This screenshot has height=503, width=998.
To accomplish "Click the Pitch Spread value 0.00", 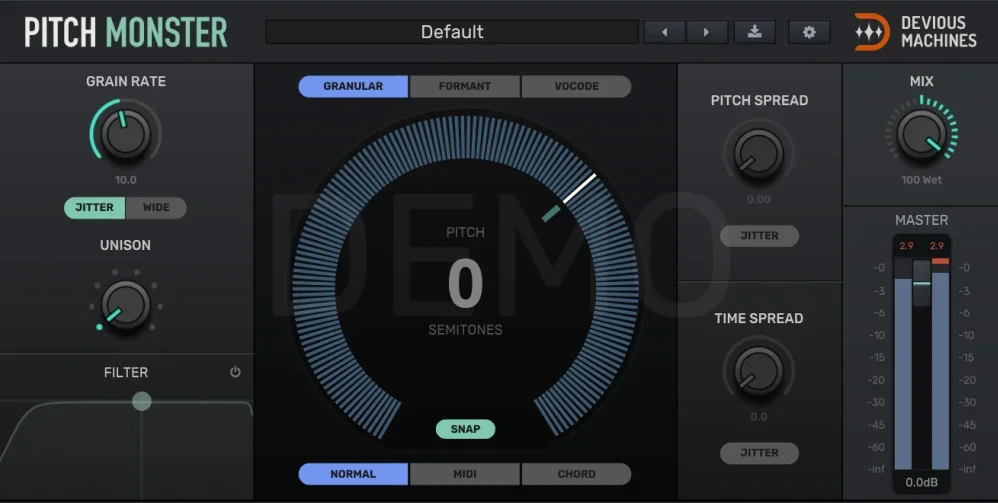I will [759, 199].
